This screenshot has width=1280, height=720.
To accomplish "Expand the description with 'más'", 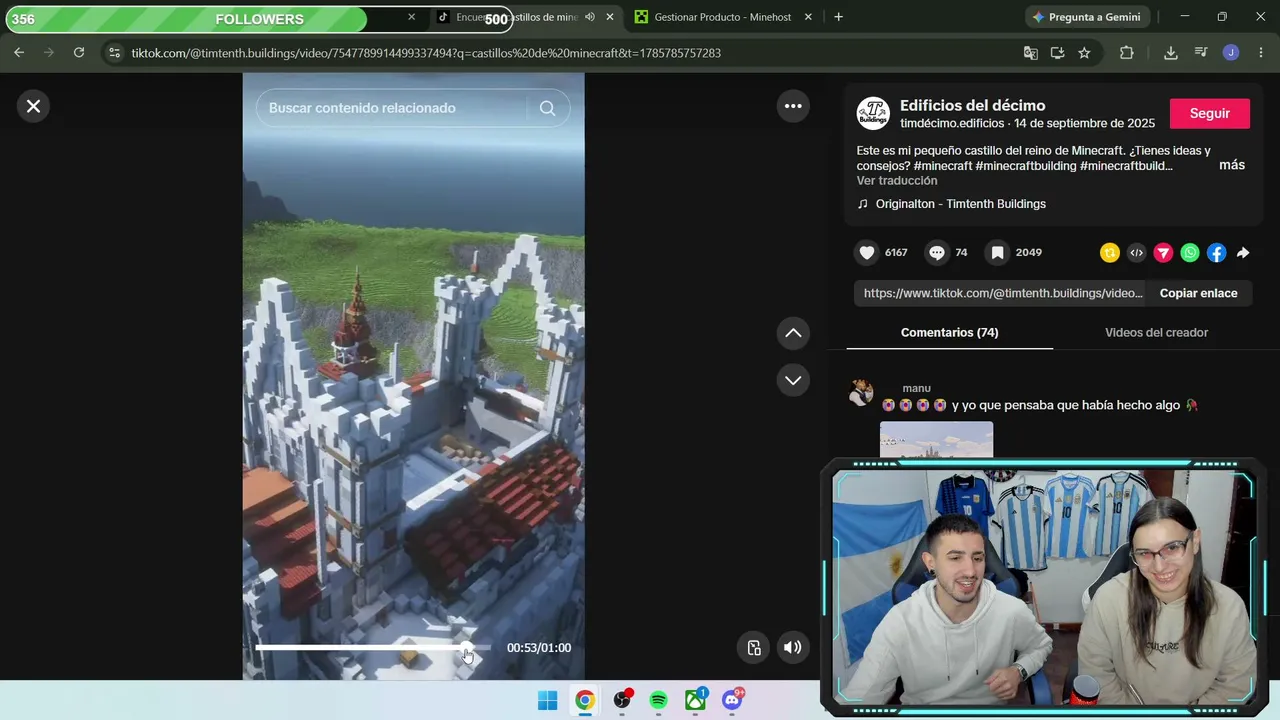I will (1232, 165).
